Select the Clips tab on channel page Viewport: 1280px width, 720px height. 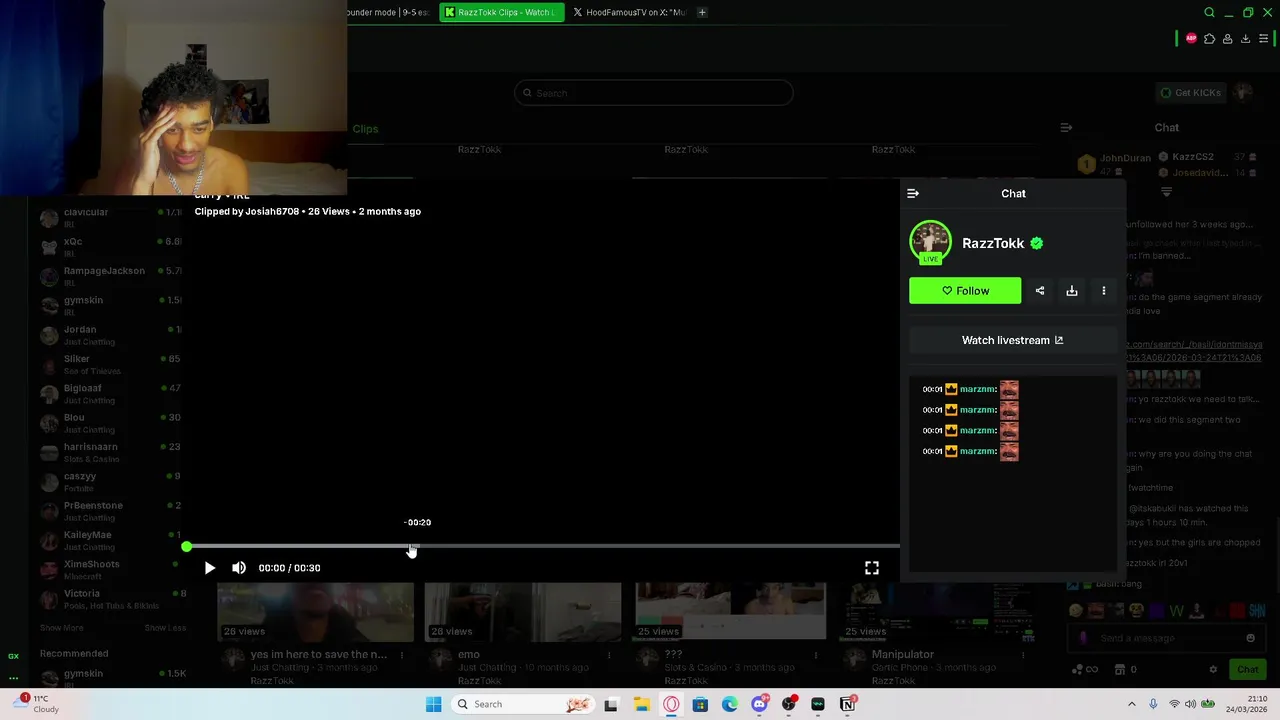[365, 129]
